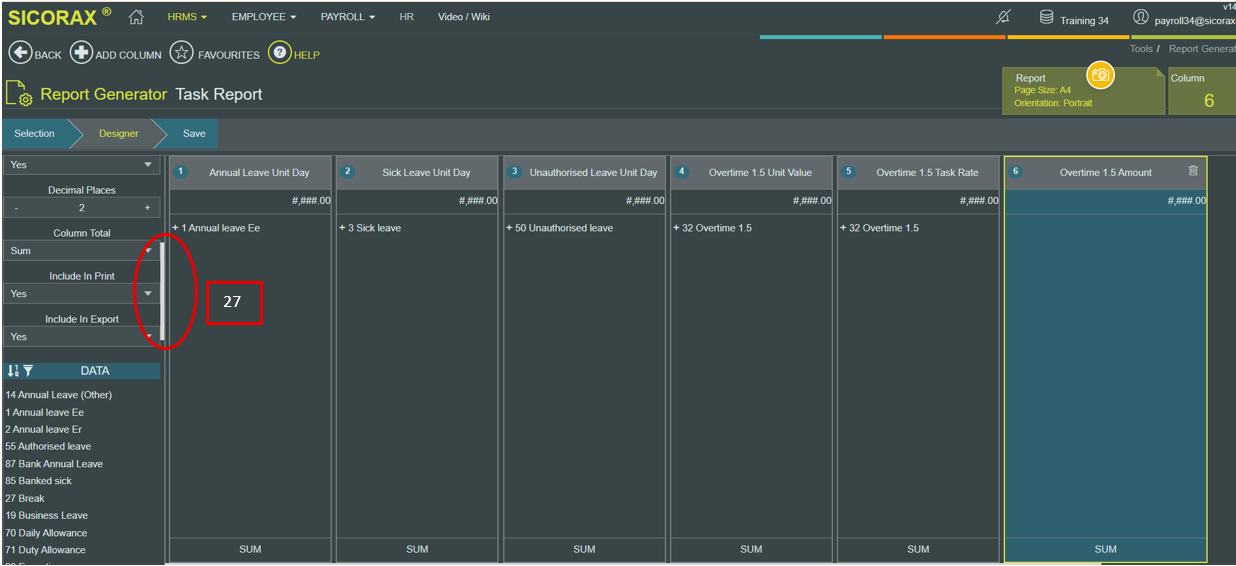
Task: Expand the '1 Annual leave Ee' column entry
Action: 175,228
